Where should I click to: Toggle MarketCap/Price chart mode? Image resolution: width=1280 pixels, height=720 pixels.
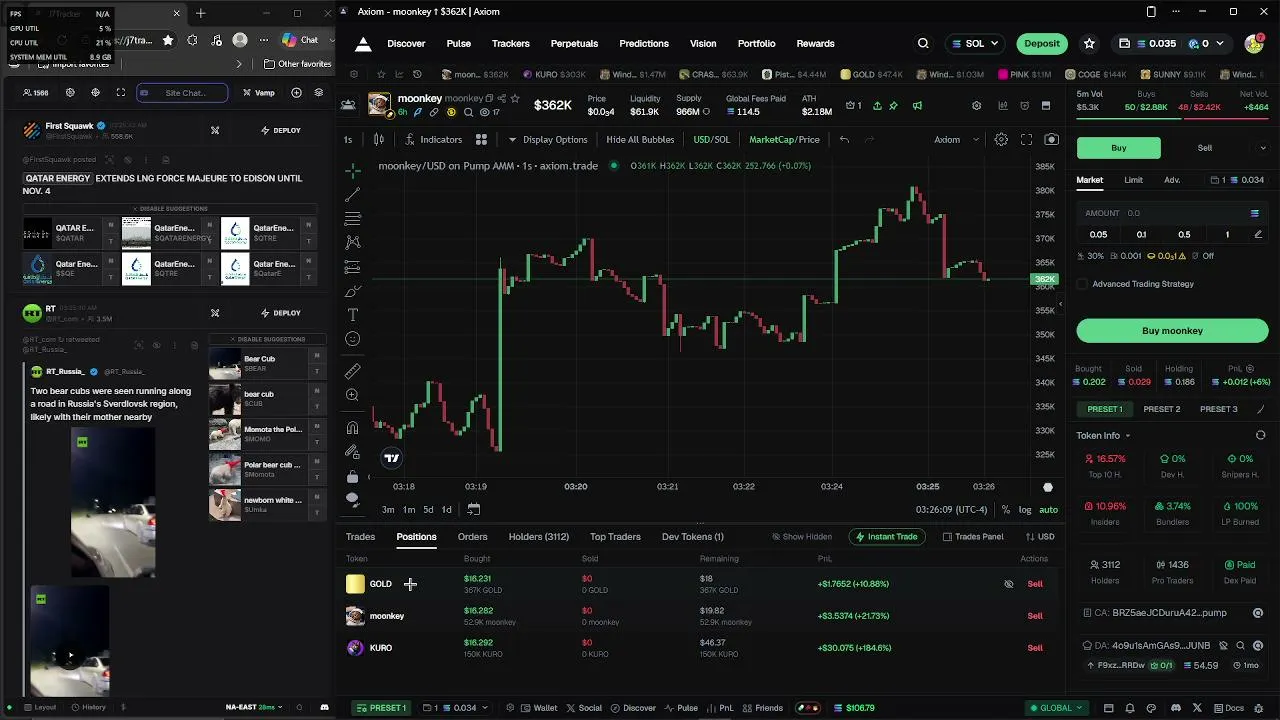(x=784, y=140)
